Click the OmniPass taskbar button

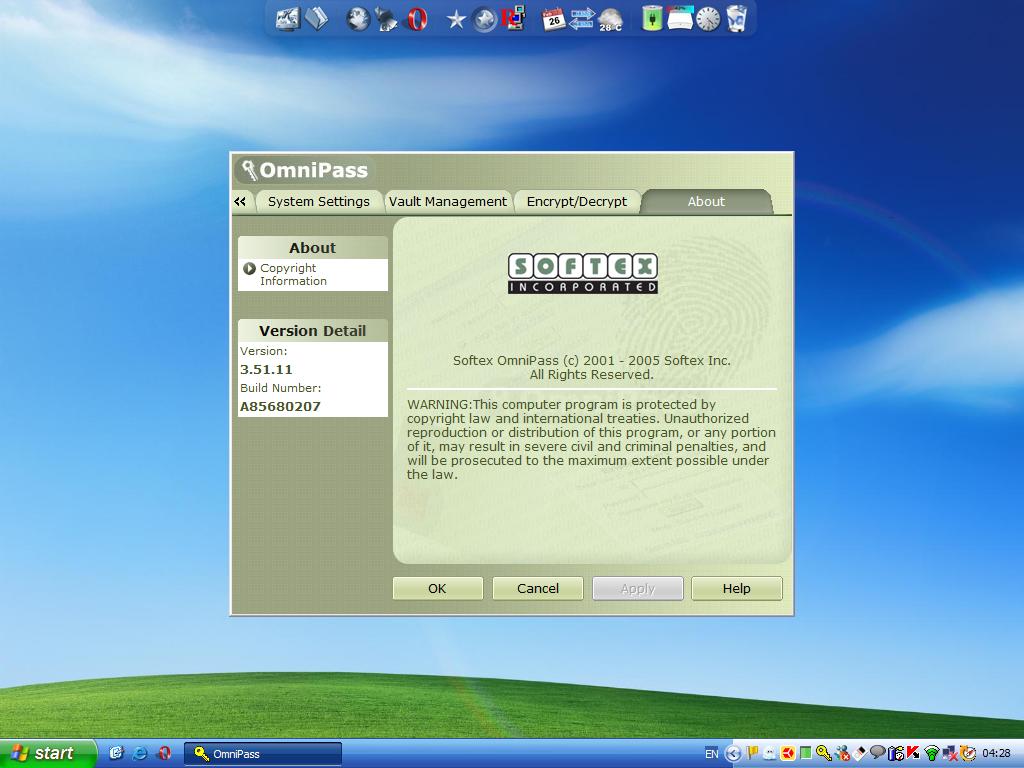point(263,754)
